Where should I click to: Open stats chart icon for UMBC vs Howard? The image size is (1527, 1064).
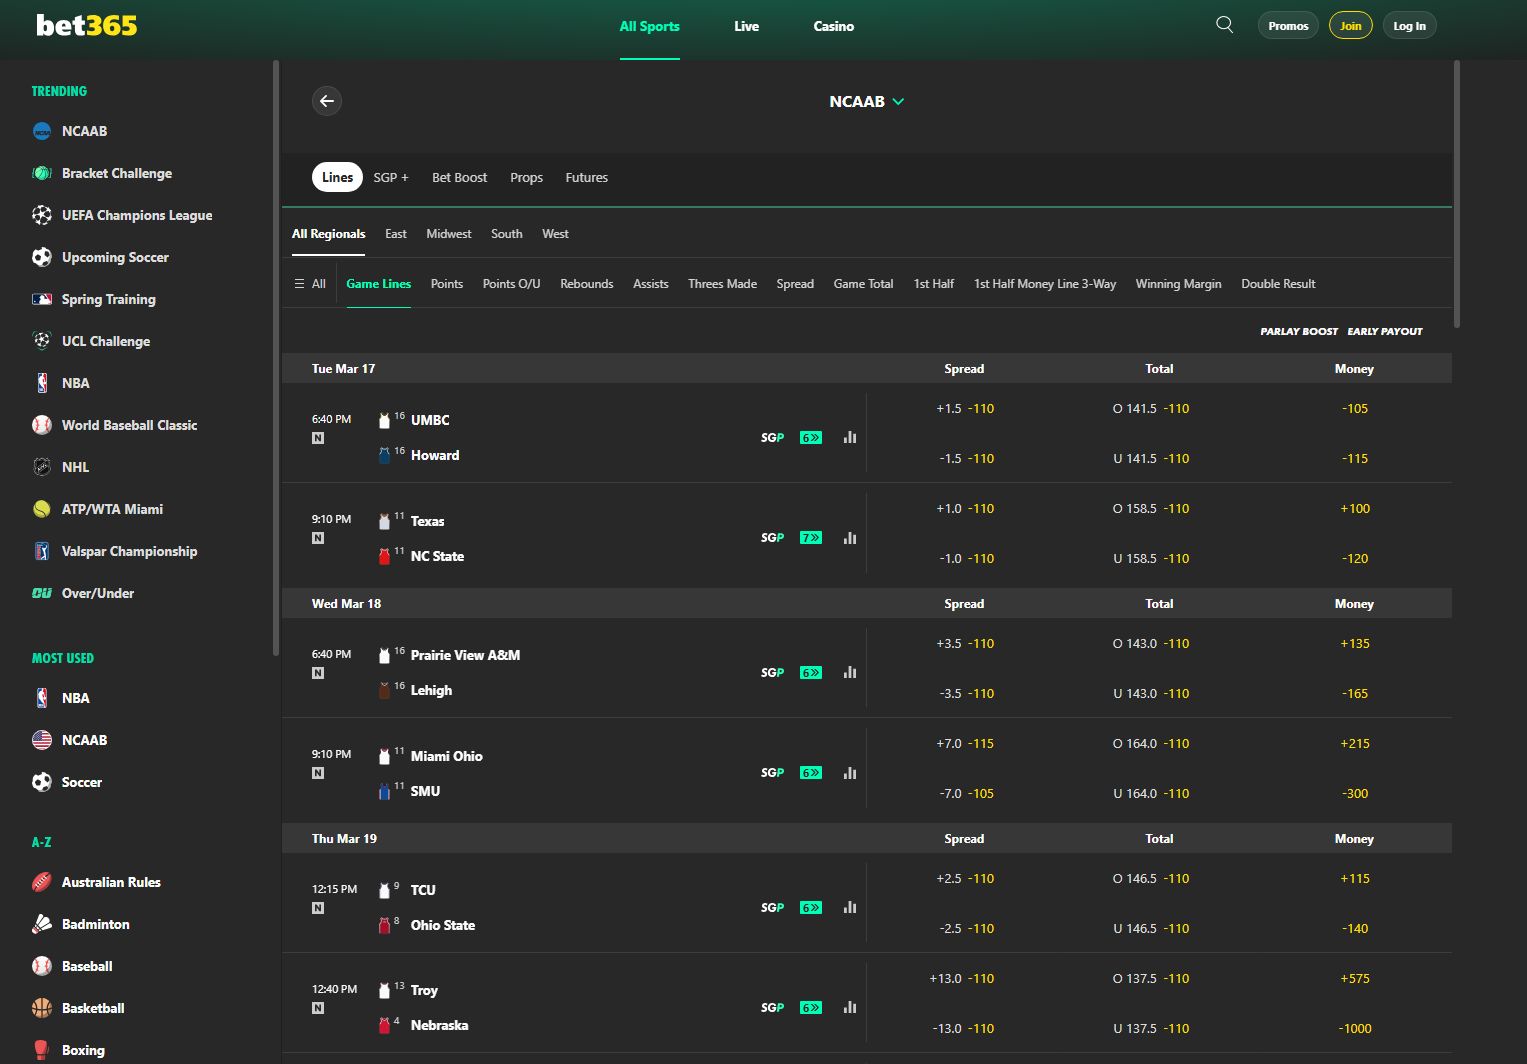pyautogui.click(x=849, y=437)
